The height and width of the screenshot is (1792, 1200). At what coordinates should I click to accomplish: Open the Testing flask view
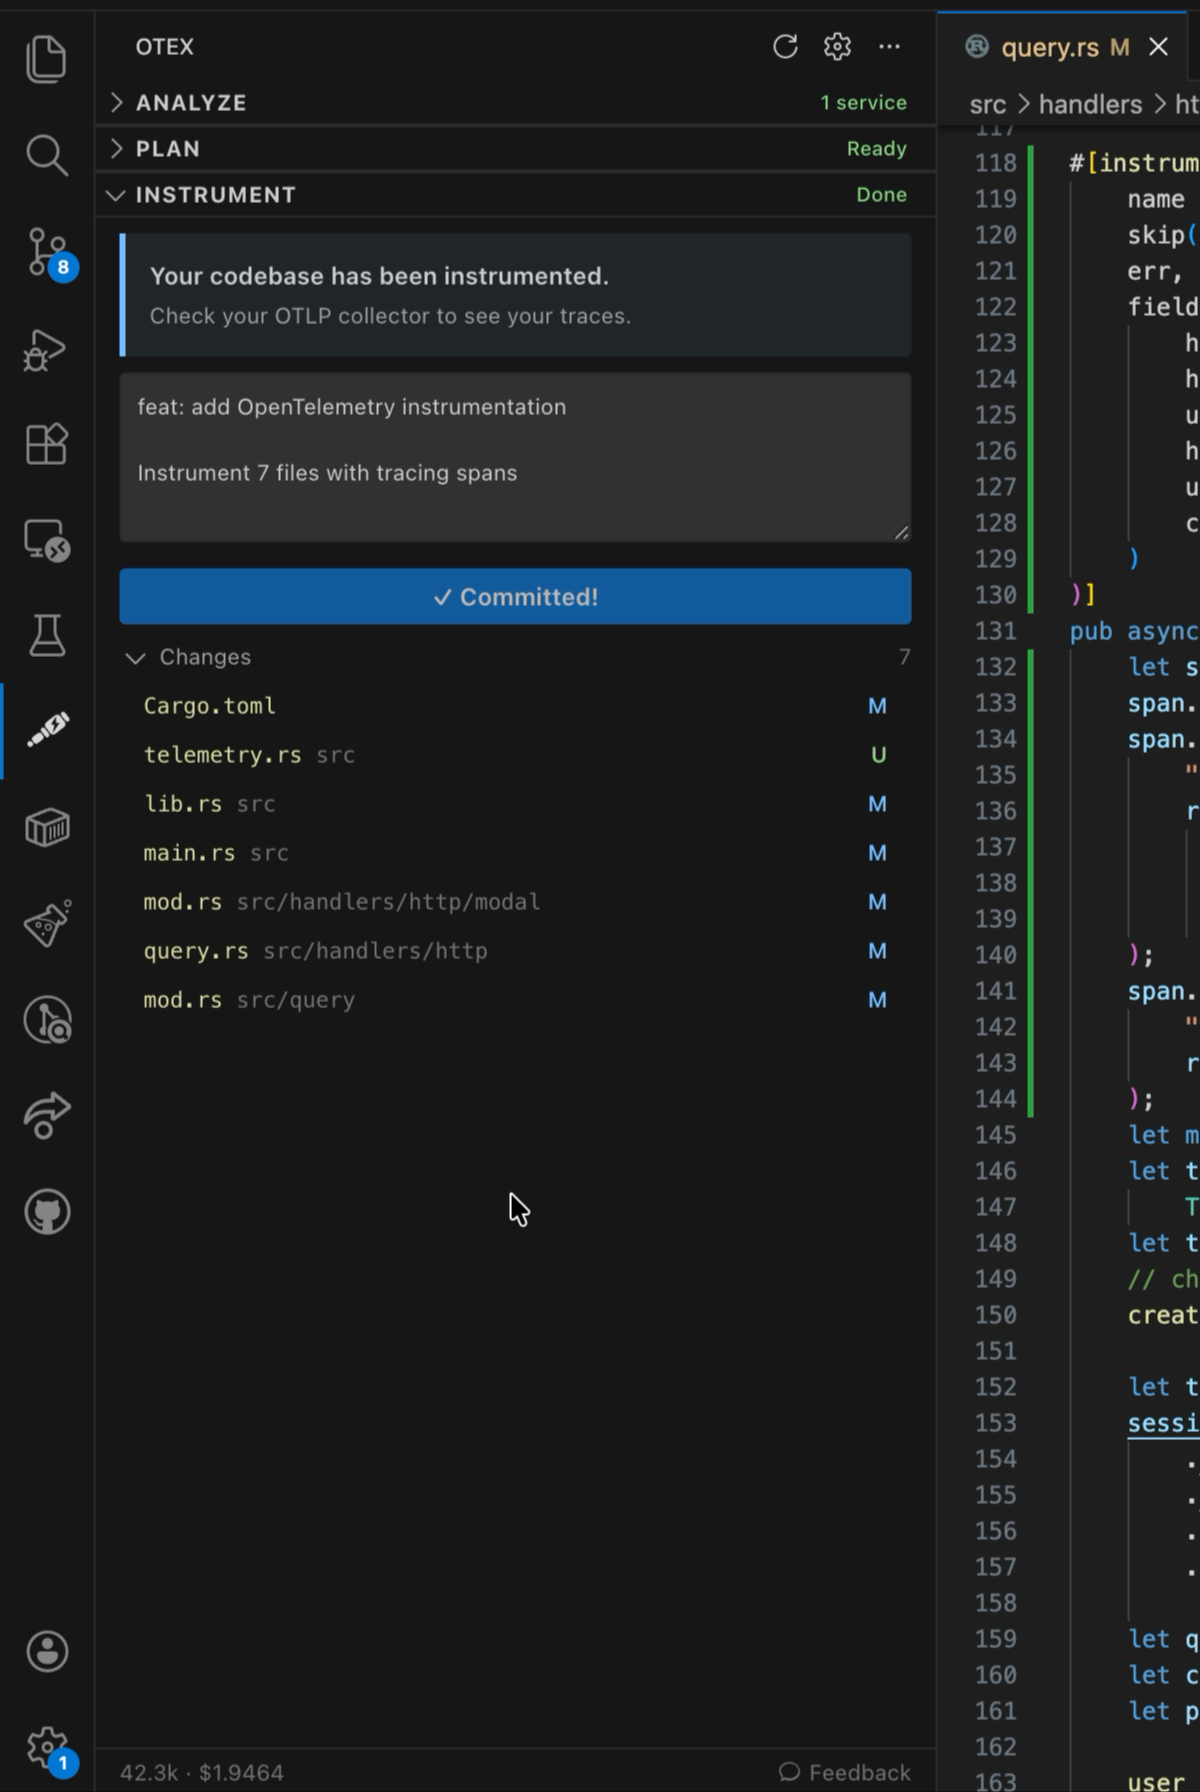[46, 635]
